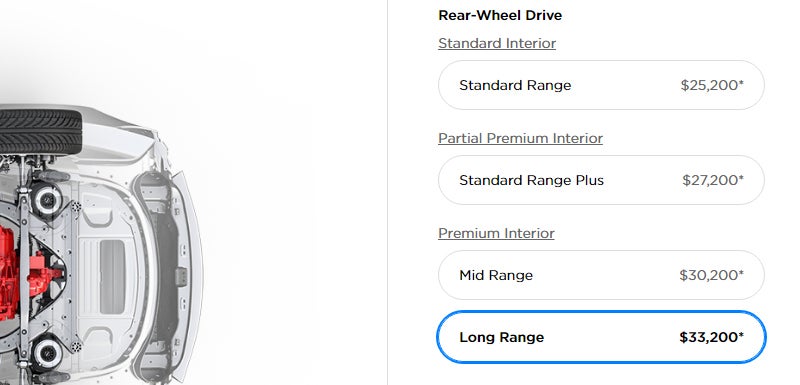Open the Partial Premium Interior link
The width and height of the screenshot is (800, 385).
point(520,138)
